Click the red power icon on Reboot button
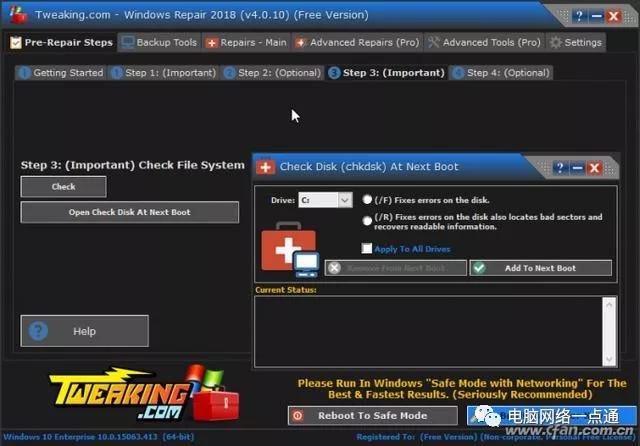 pyautogui.click(x=298, y=416)
